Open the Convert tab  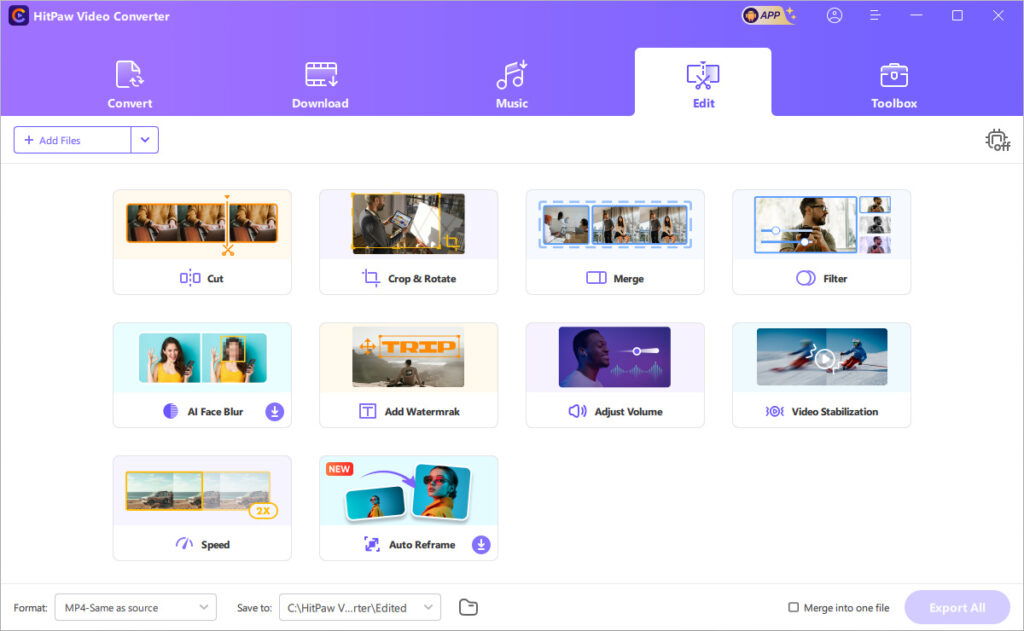pyautogui.click(x=129, y=84)
